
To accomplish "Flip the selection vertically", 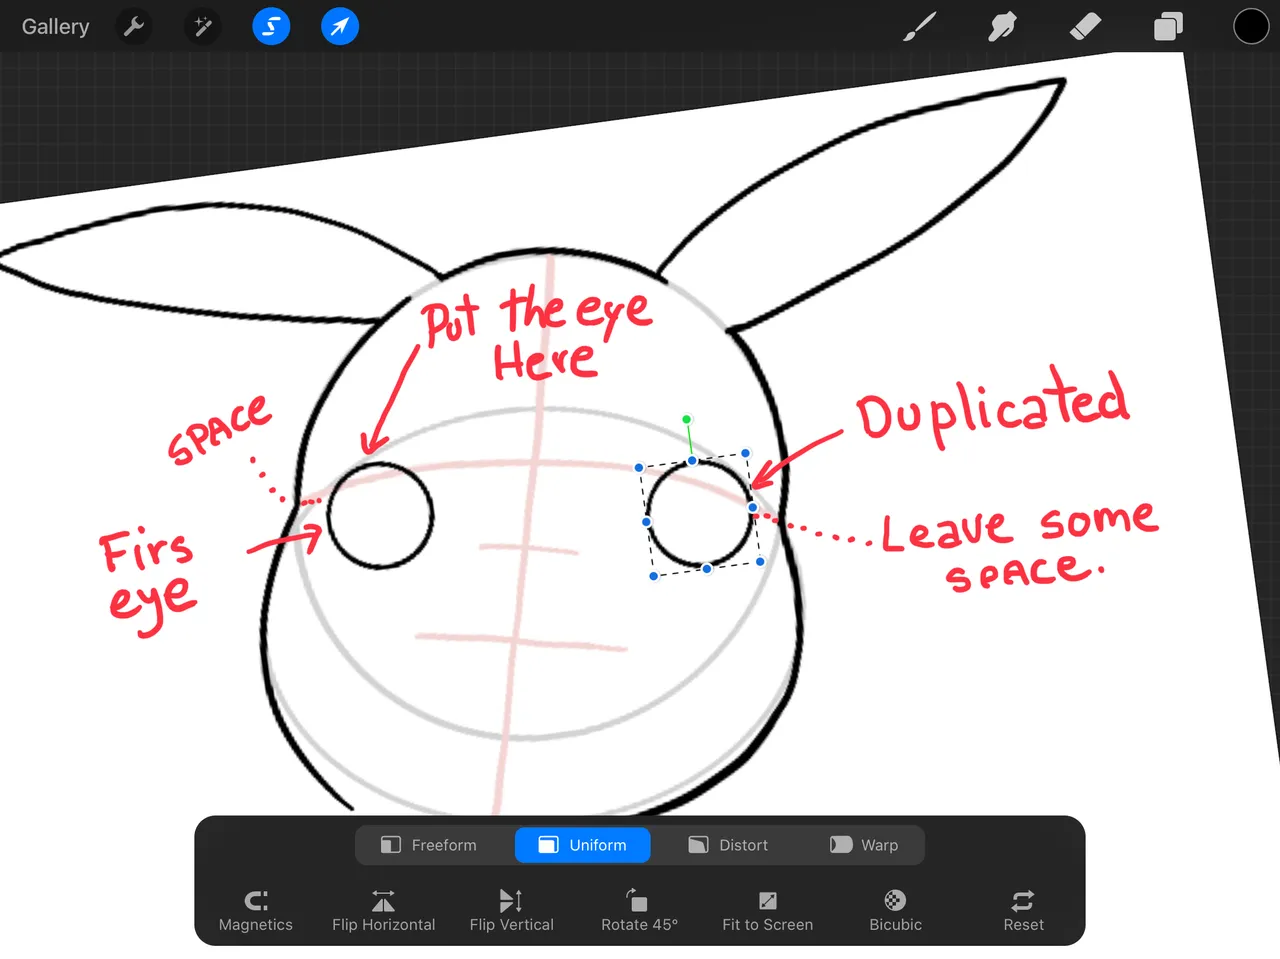I will point(512,911).
